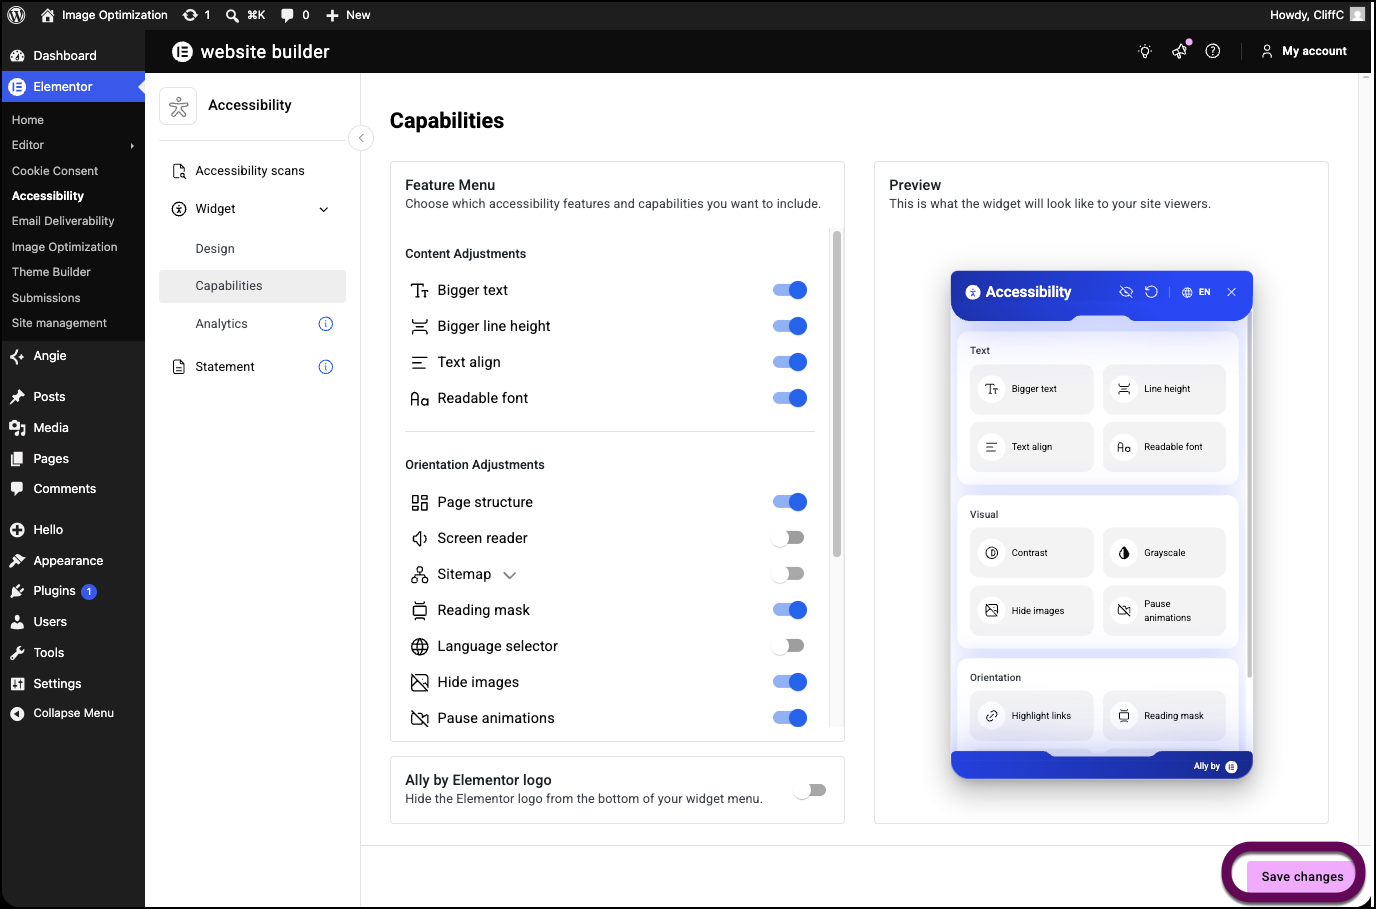The image size is (1376, 909).
Task: Click the Plugins plug icon
Action: coord(17,591)
